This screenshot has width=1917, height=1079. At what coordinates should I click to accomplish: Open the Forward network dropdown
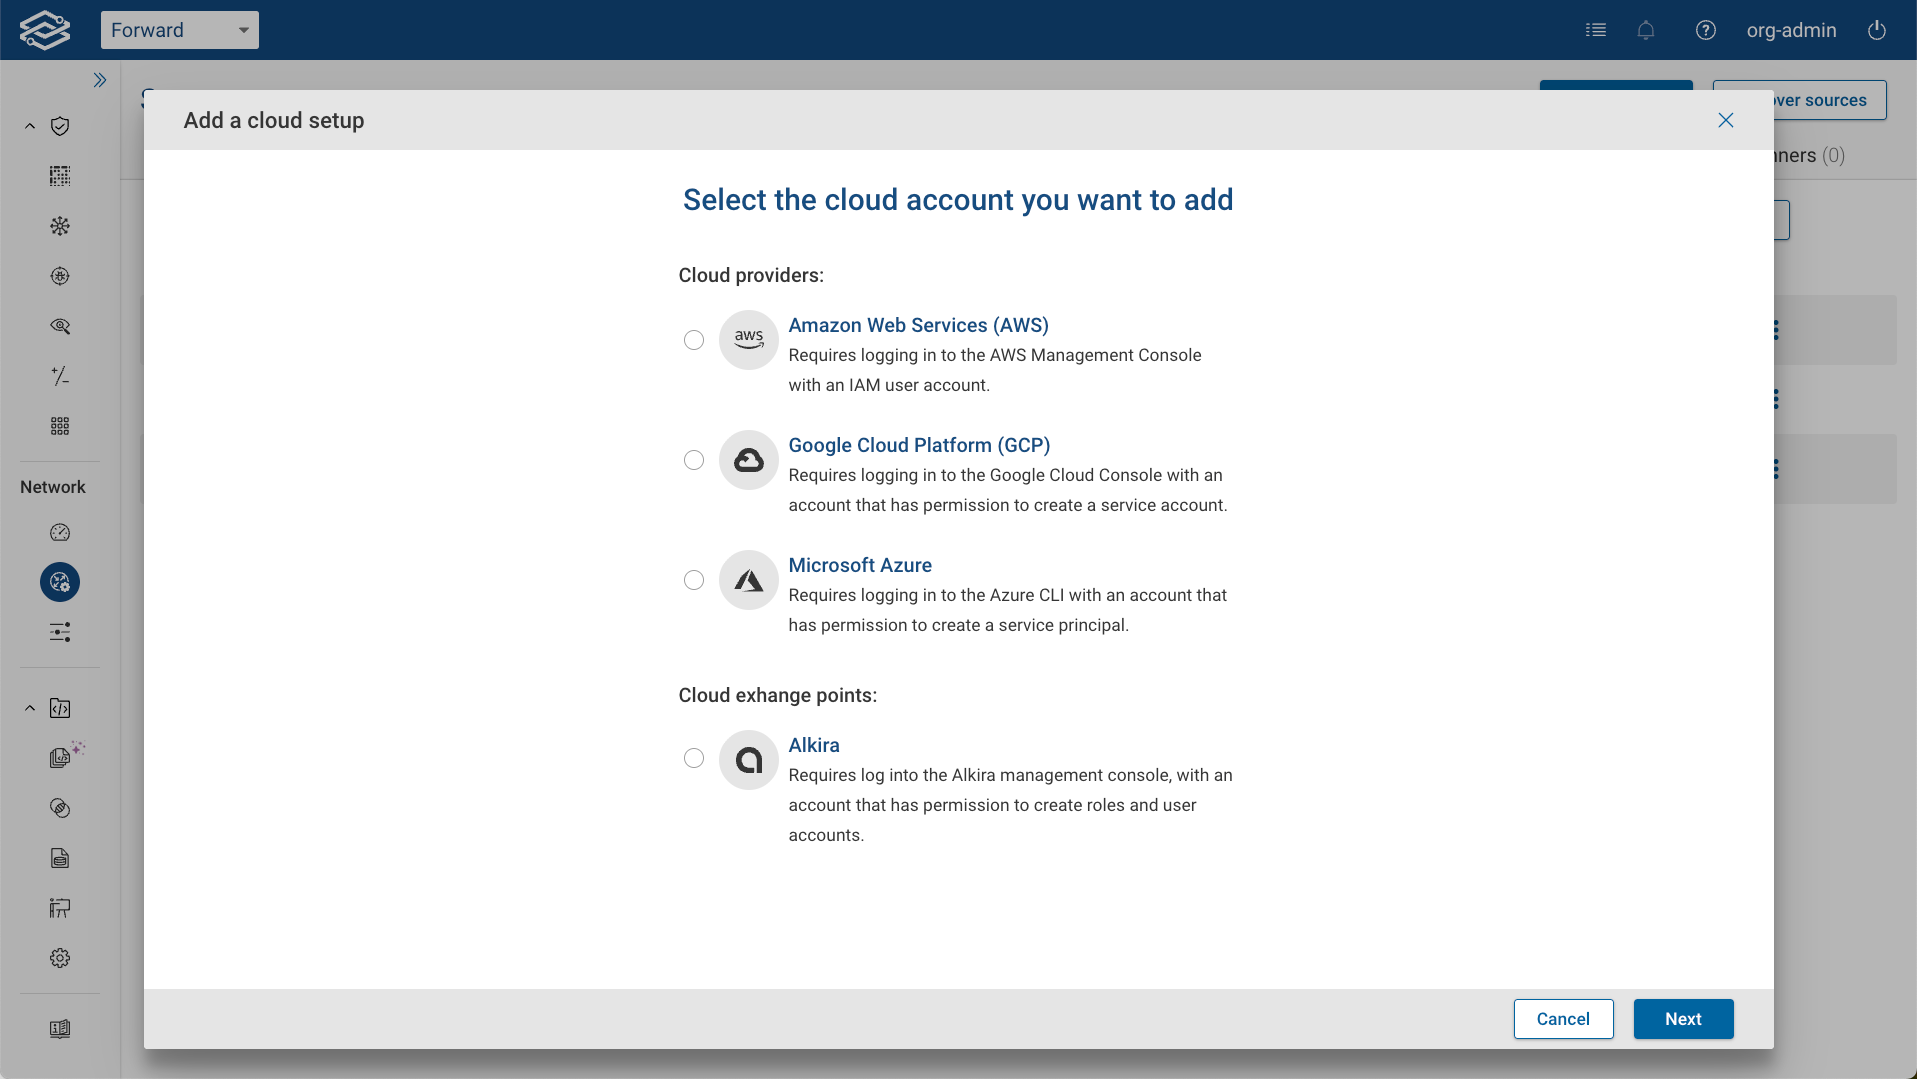(180, 30)
